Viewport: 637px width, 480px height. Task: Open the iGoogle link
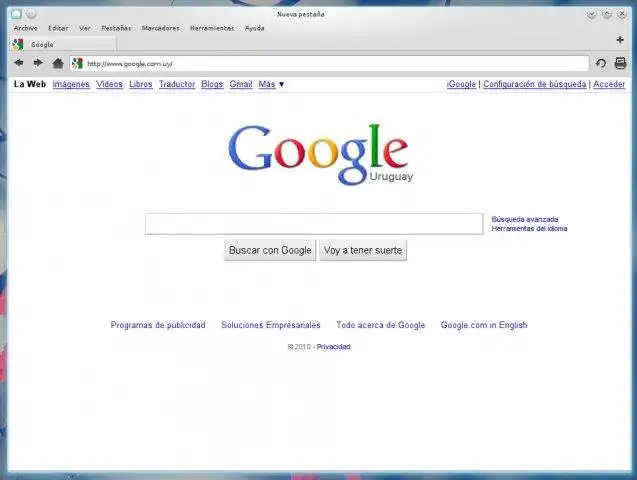point(461,84)
